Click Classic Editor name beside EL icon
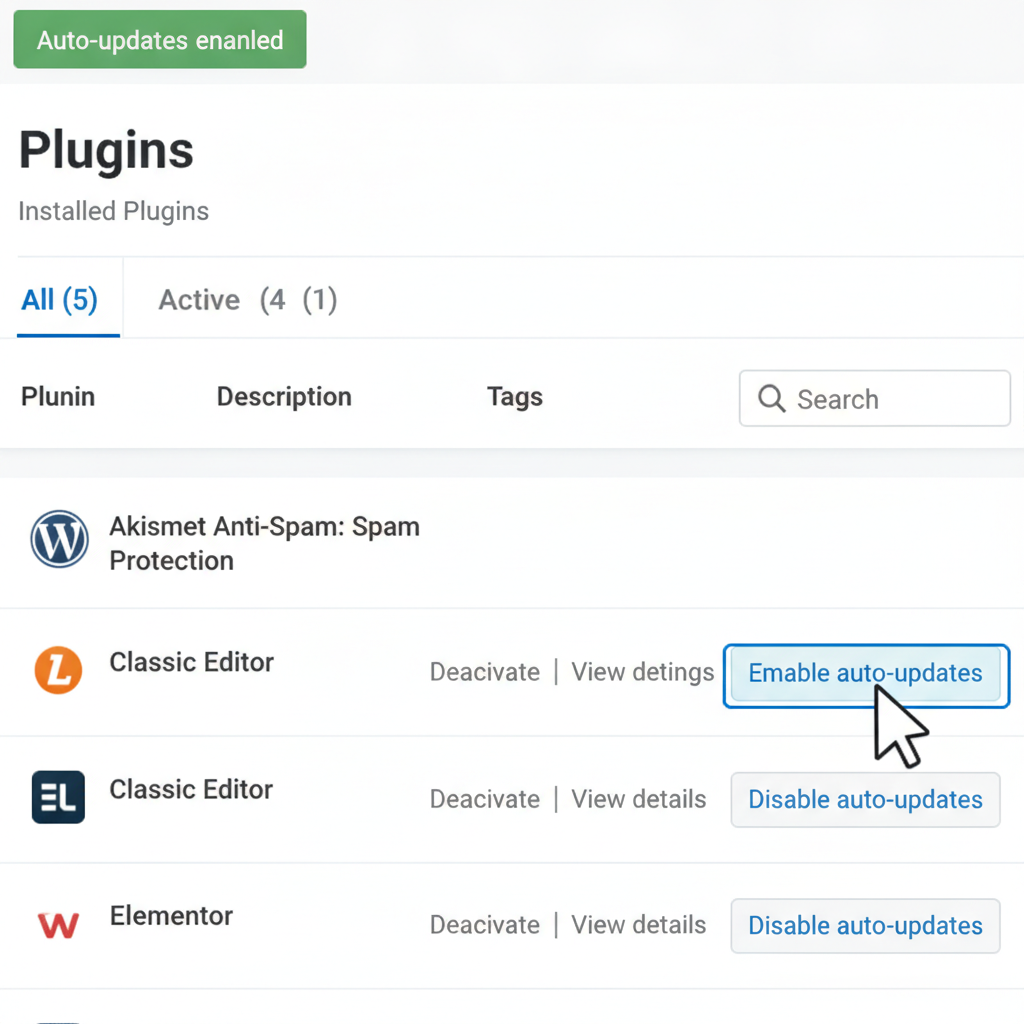The width and height of the screenshot is (1024, 1024). point(191,789)
